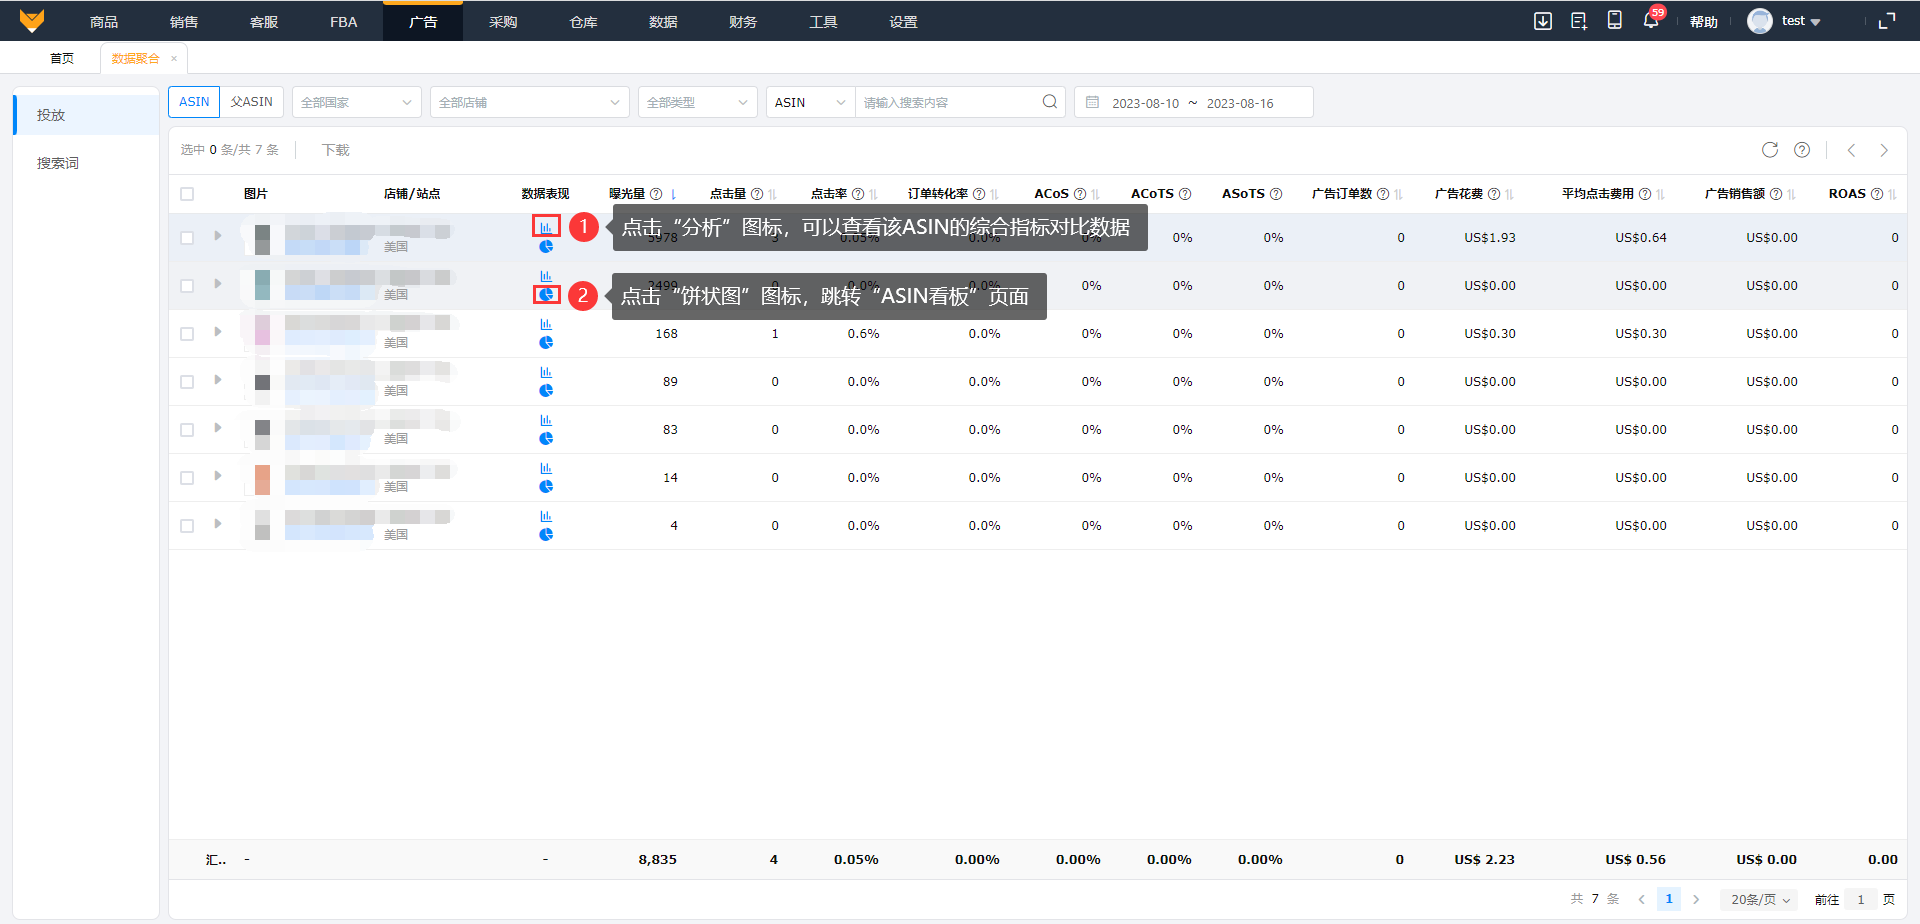
Task: Open the 全部店铺 store dropdown
Action: coord(529,102)
